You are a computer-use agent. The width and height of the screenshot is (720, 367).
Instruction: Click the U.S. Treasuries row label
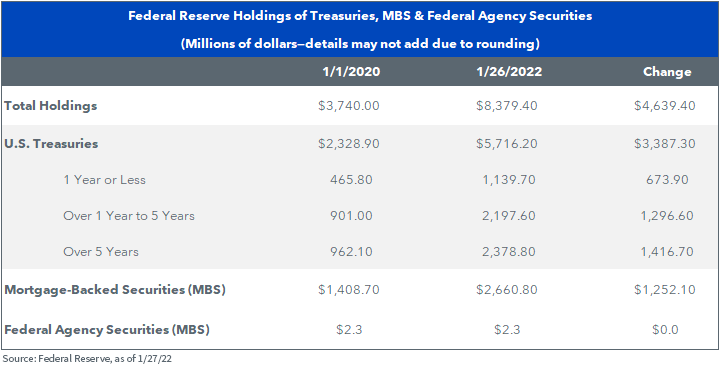point(51,144)
